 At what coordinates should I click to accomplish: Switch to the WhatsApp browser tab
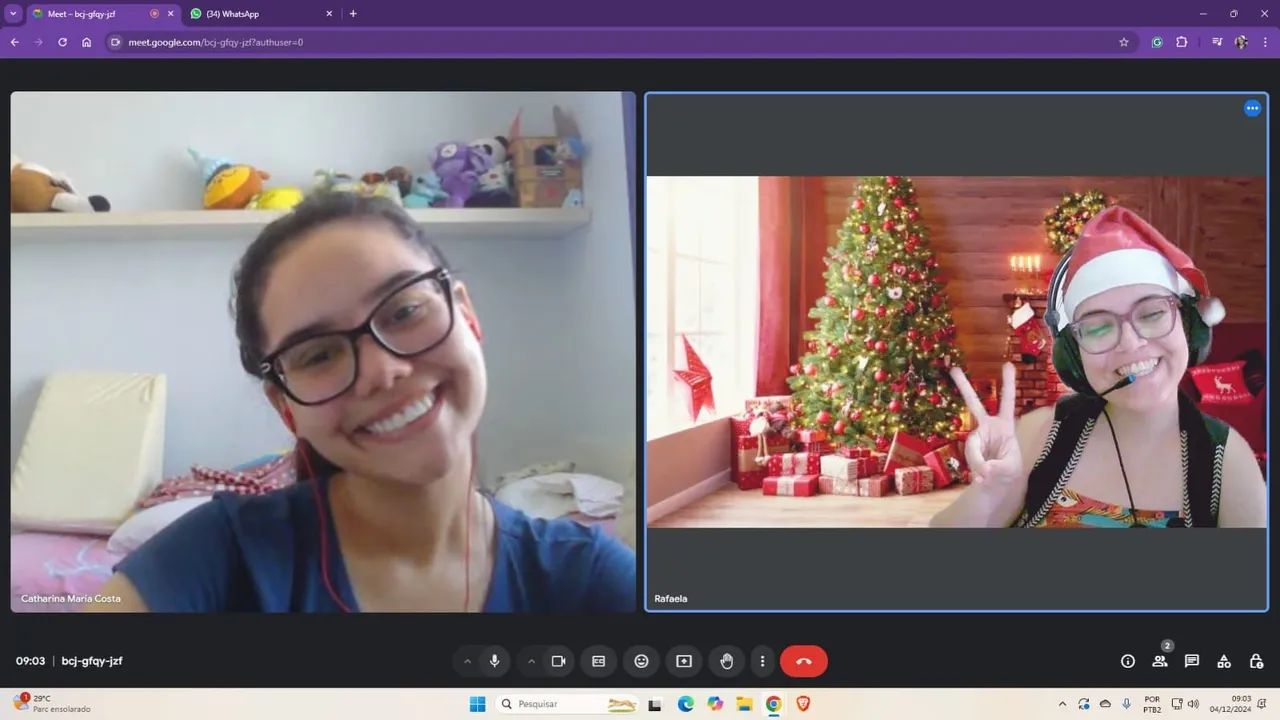pyautogui.click(x=260, y=14)
